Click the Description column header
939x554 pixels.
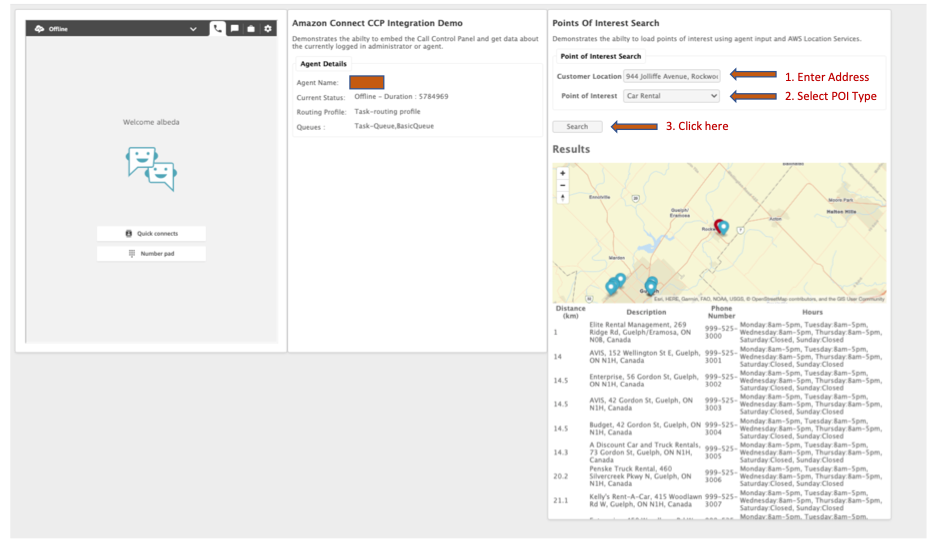pos(646,312)
